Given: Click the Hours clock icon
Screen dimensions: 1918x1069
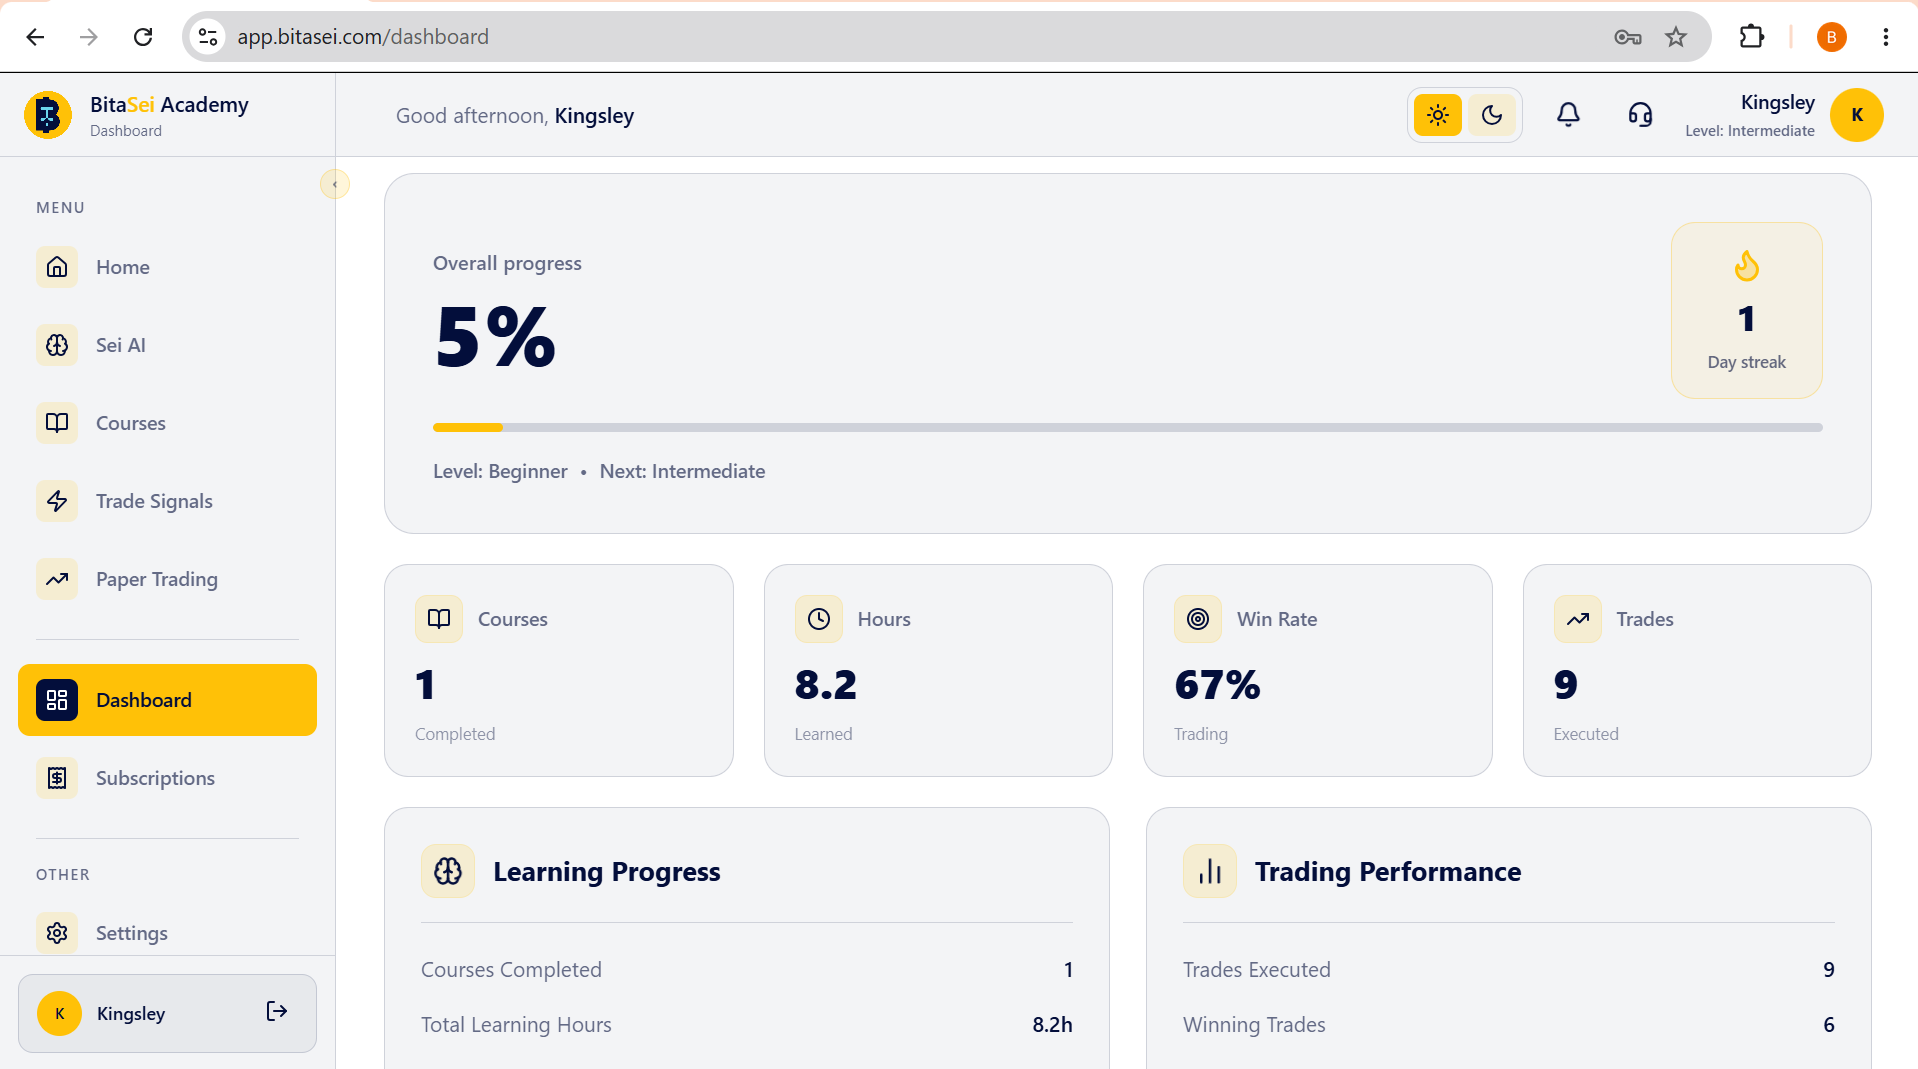Looking at the screenshot, I should coord(819,619).
